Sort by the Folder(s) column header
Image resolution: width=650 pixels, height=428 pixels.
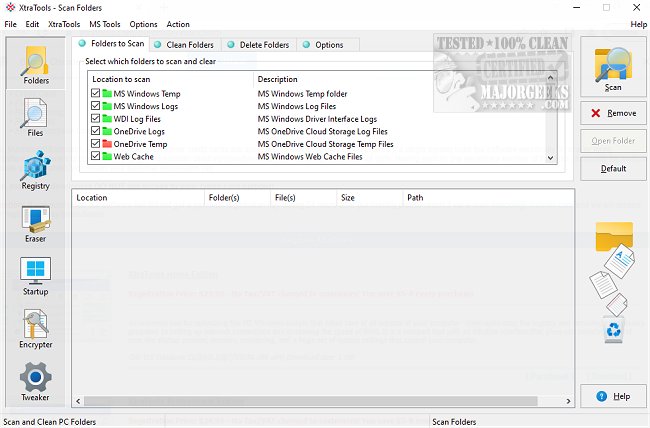(x=237, y=198)
